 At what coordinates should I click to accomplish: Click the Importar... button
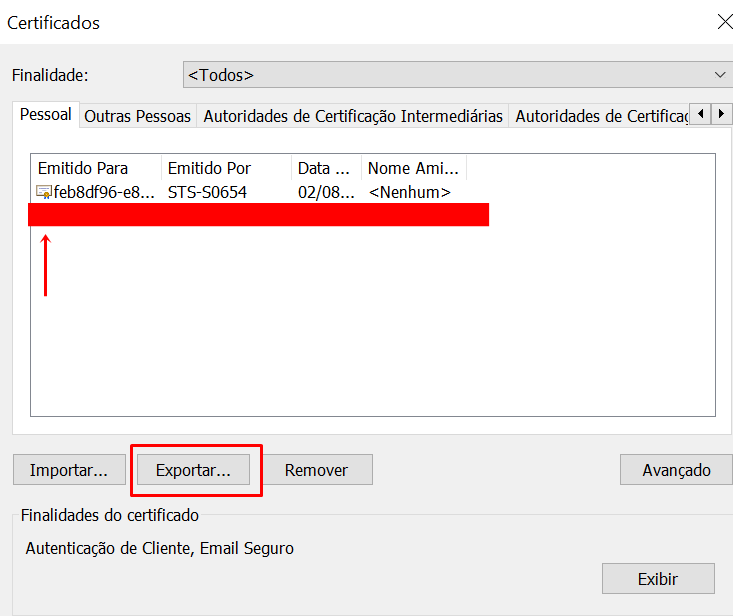pyautogui.click(x=69, y=470)
